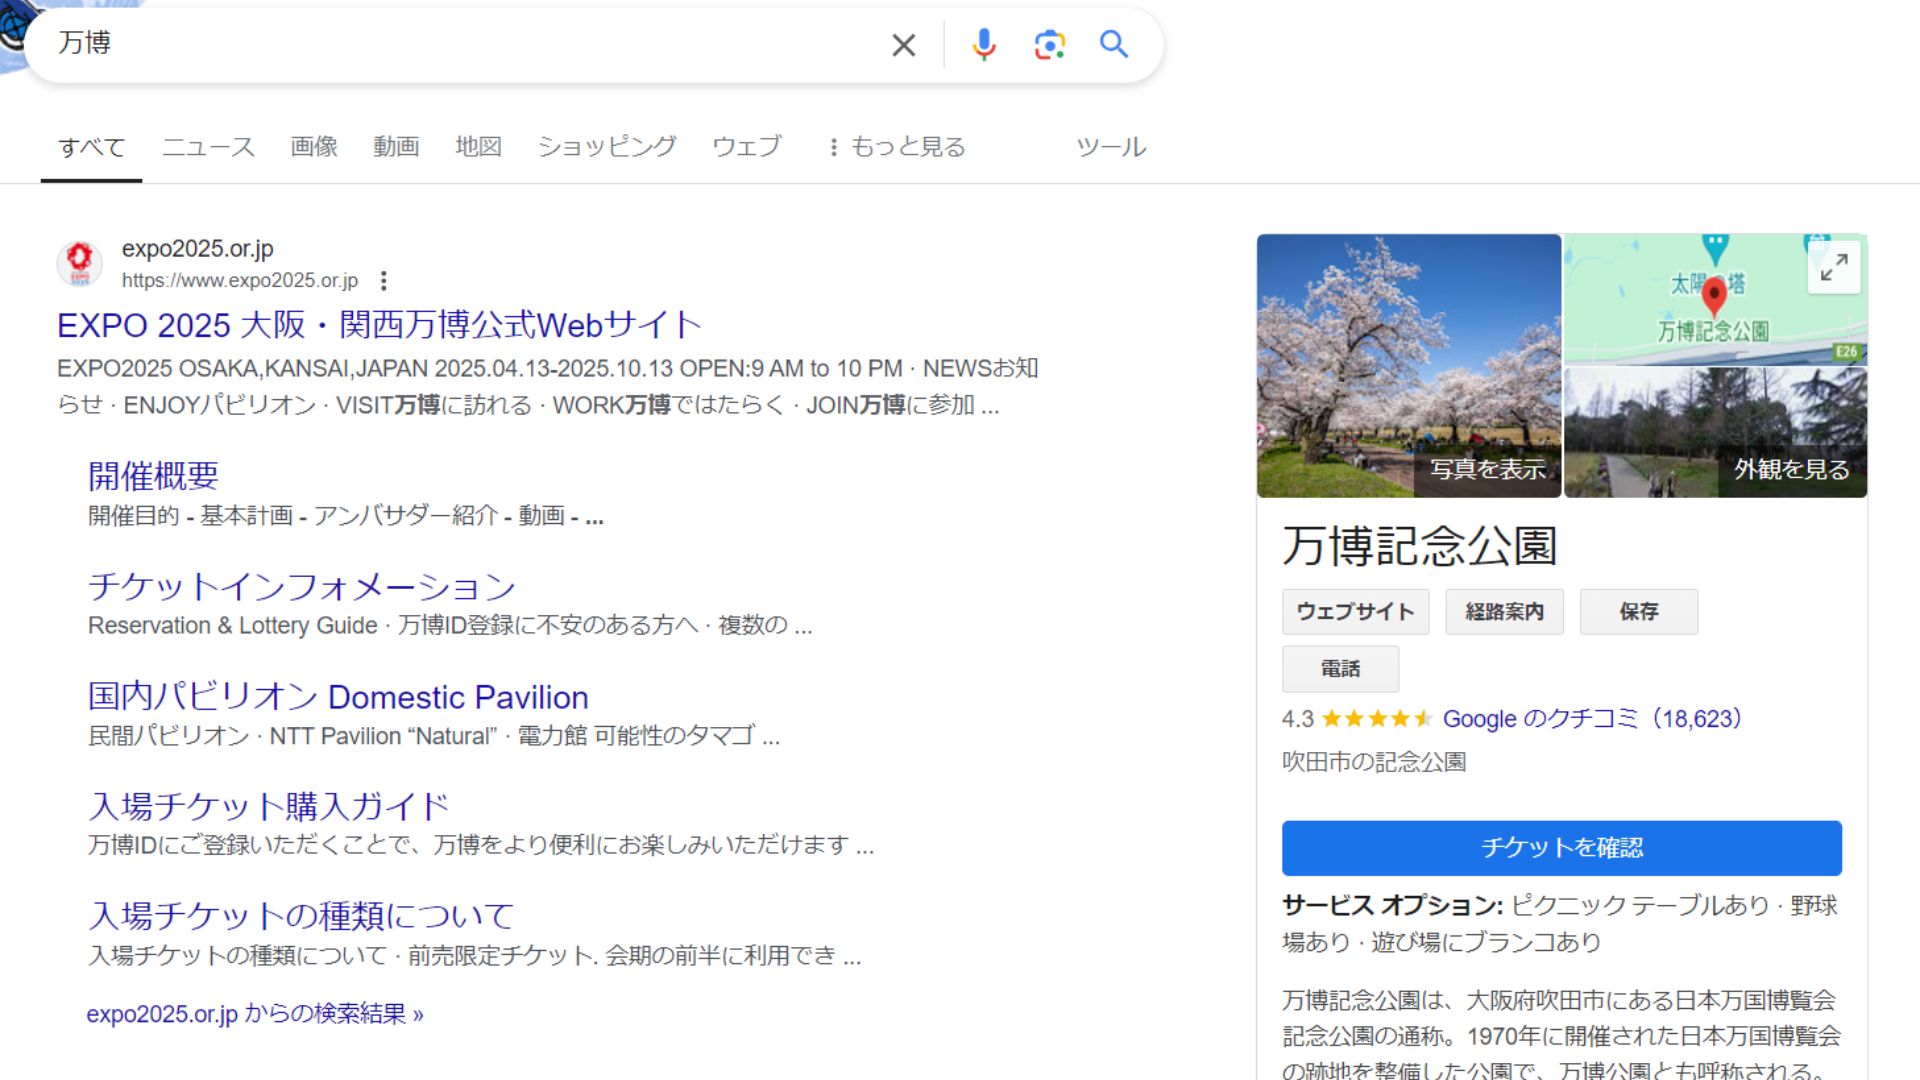Viewport: 1920px width, 1080px height.
Task: Open the ツール options
Action: tap(1111, 147)
